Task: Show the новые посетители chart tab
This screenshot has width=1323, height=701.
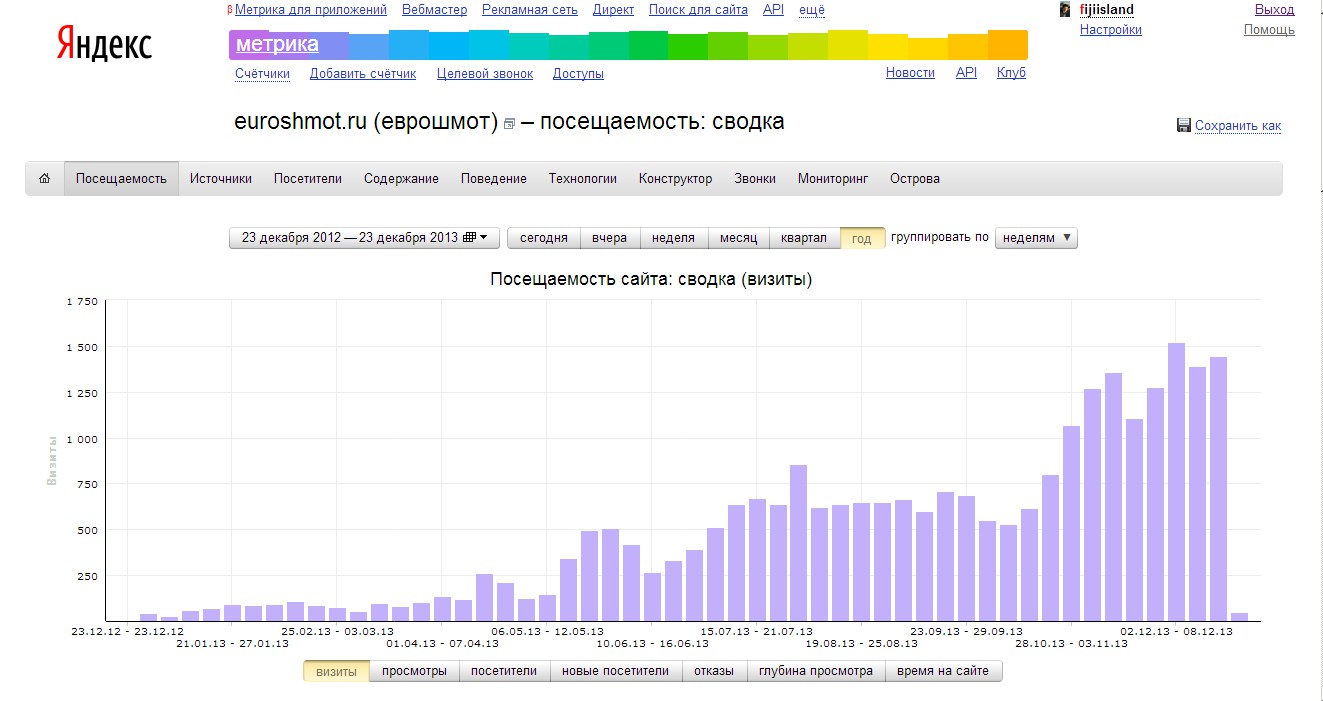Action: (x=616, y=671)
